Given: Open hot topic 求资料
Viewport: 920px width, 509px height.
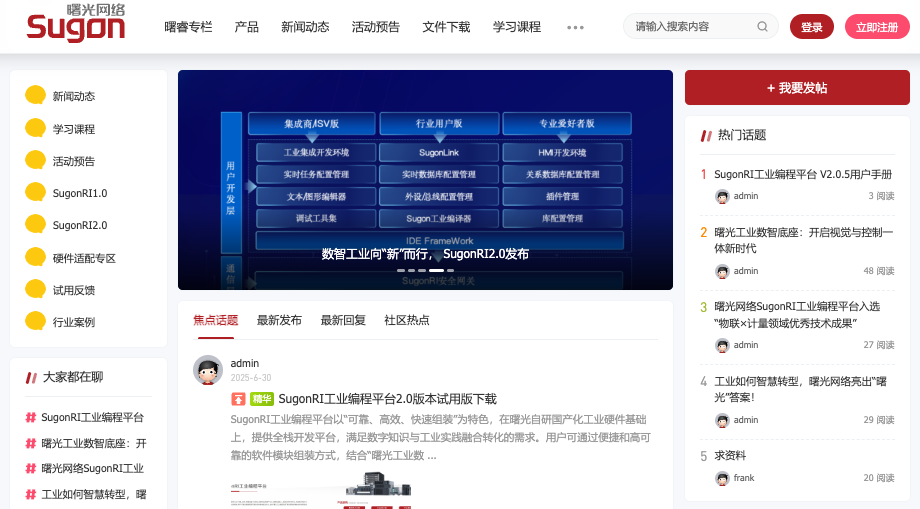Looking at the screenshot, I should point(730,456).
